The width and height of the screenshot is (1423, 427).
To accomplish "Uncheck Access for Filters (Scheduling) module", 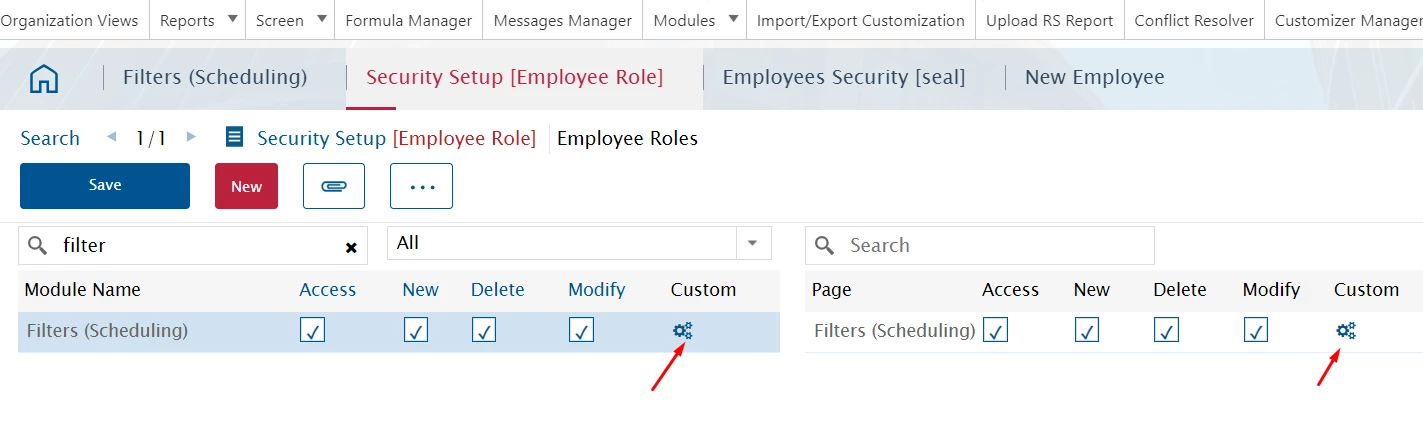I will tap(312, 331).
